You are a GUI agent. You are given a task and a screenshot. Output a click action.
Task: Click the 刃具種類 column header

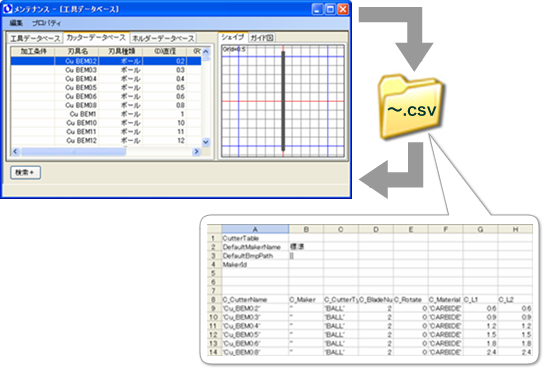pyautogui.click(x=121, y=51)
